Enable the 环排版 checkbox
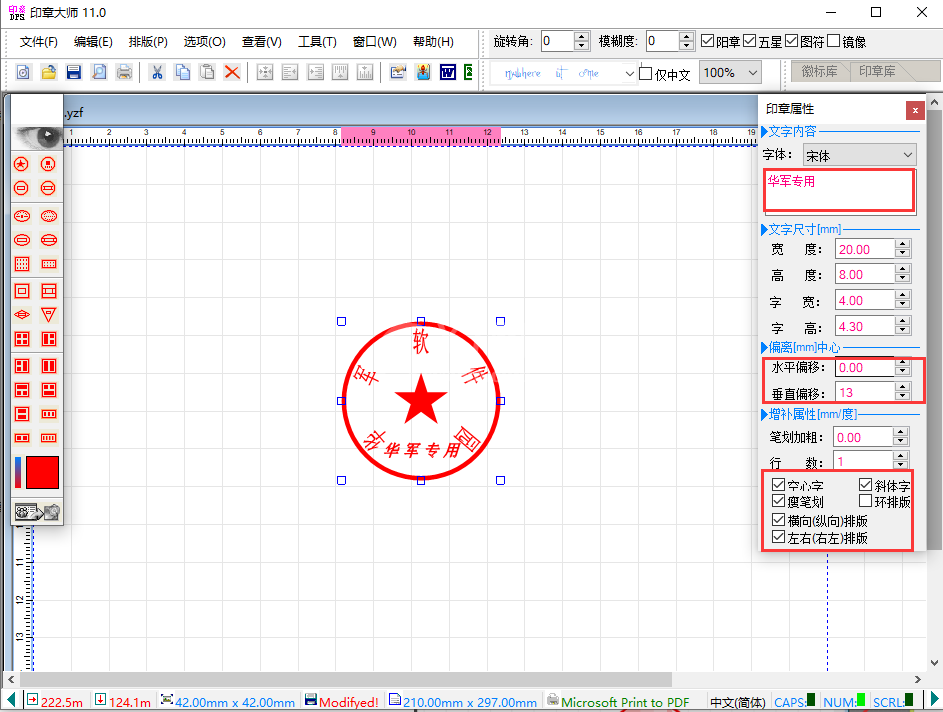The image size is (943, 712). (x=865, y=501)
